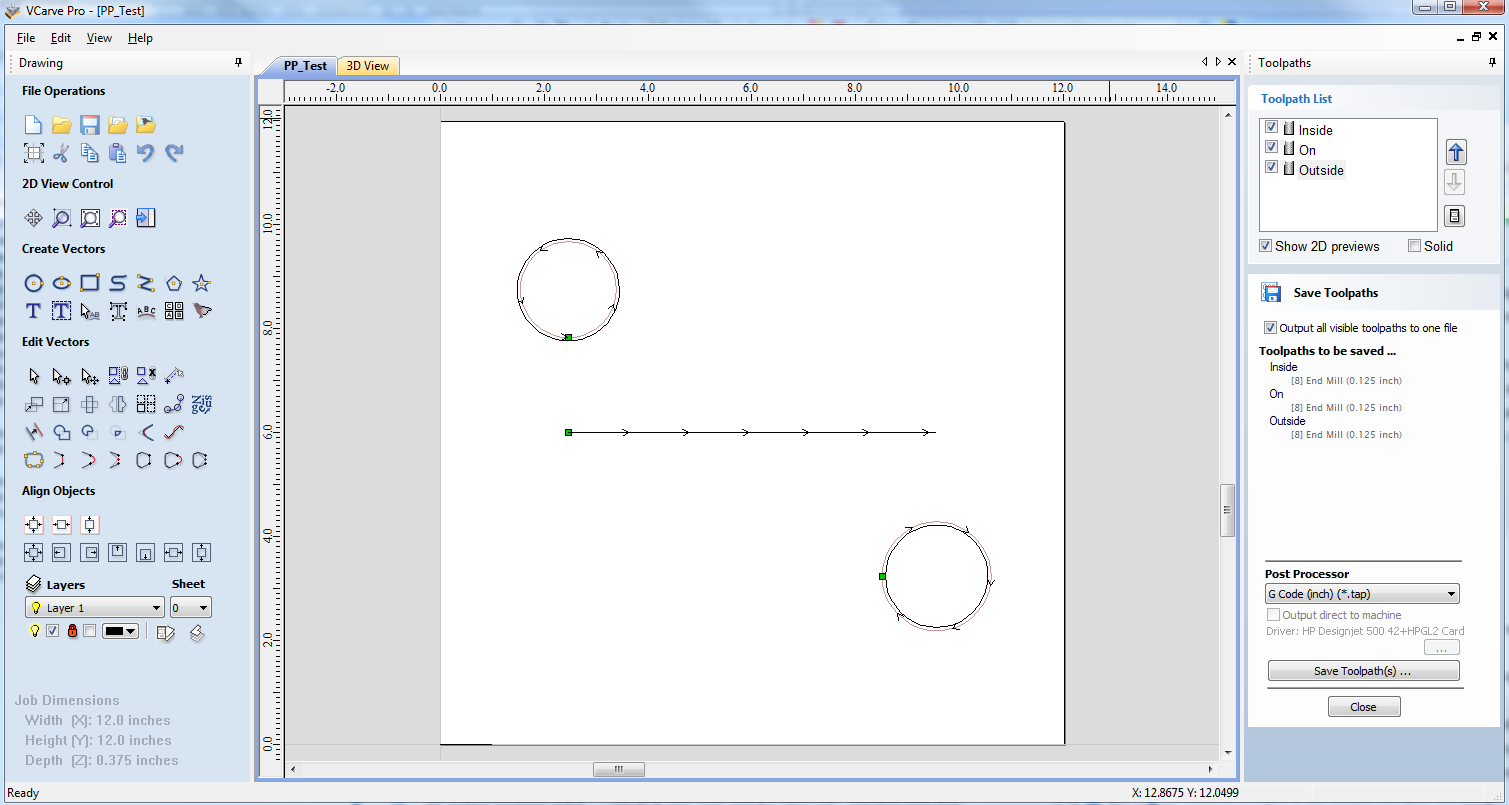Select the Draw Text tool

[33, 311]
